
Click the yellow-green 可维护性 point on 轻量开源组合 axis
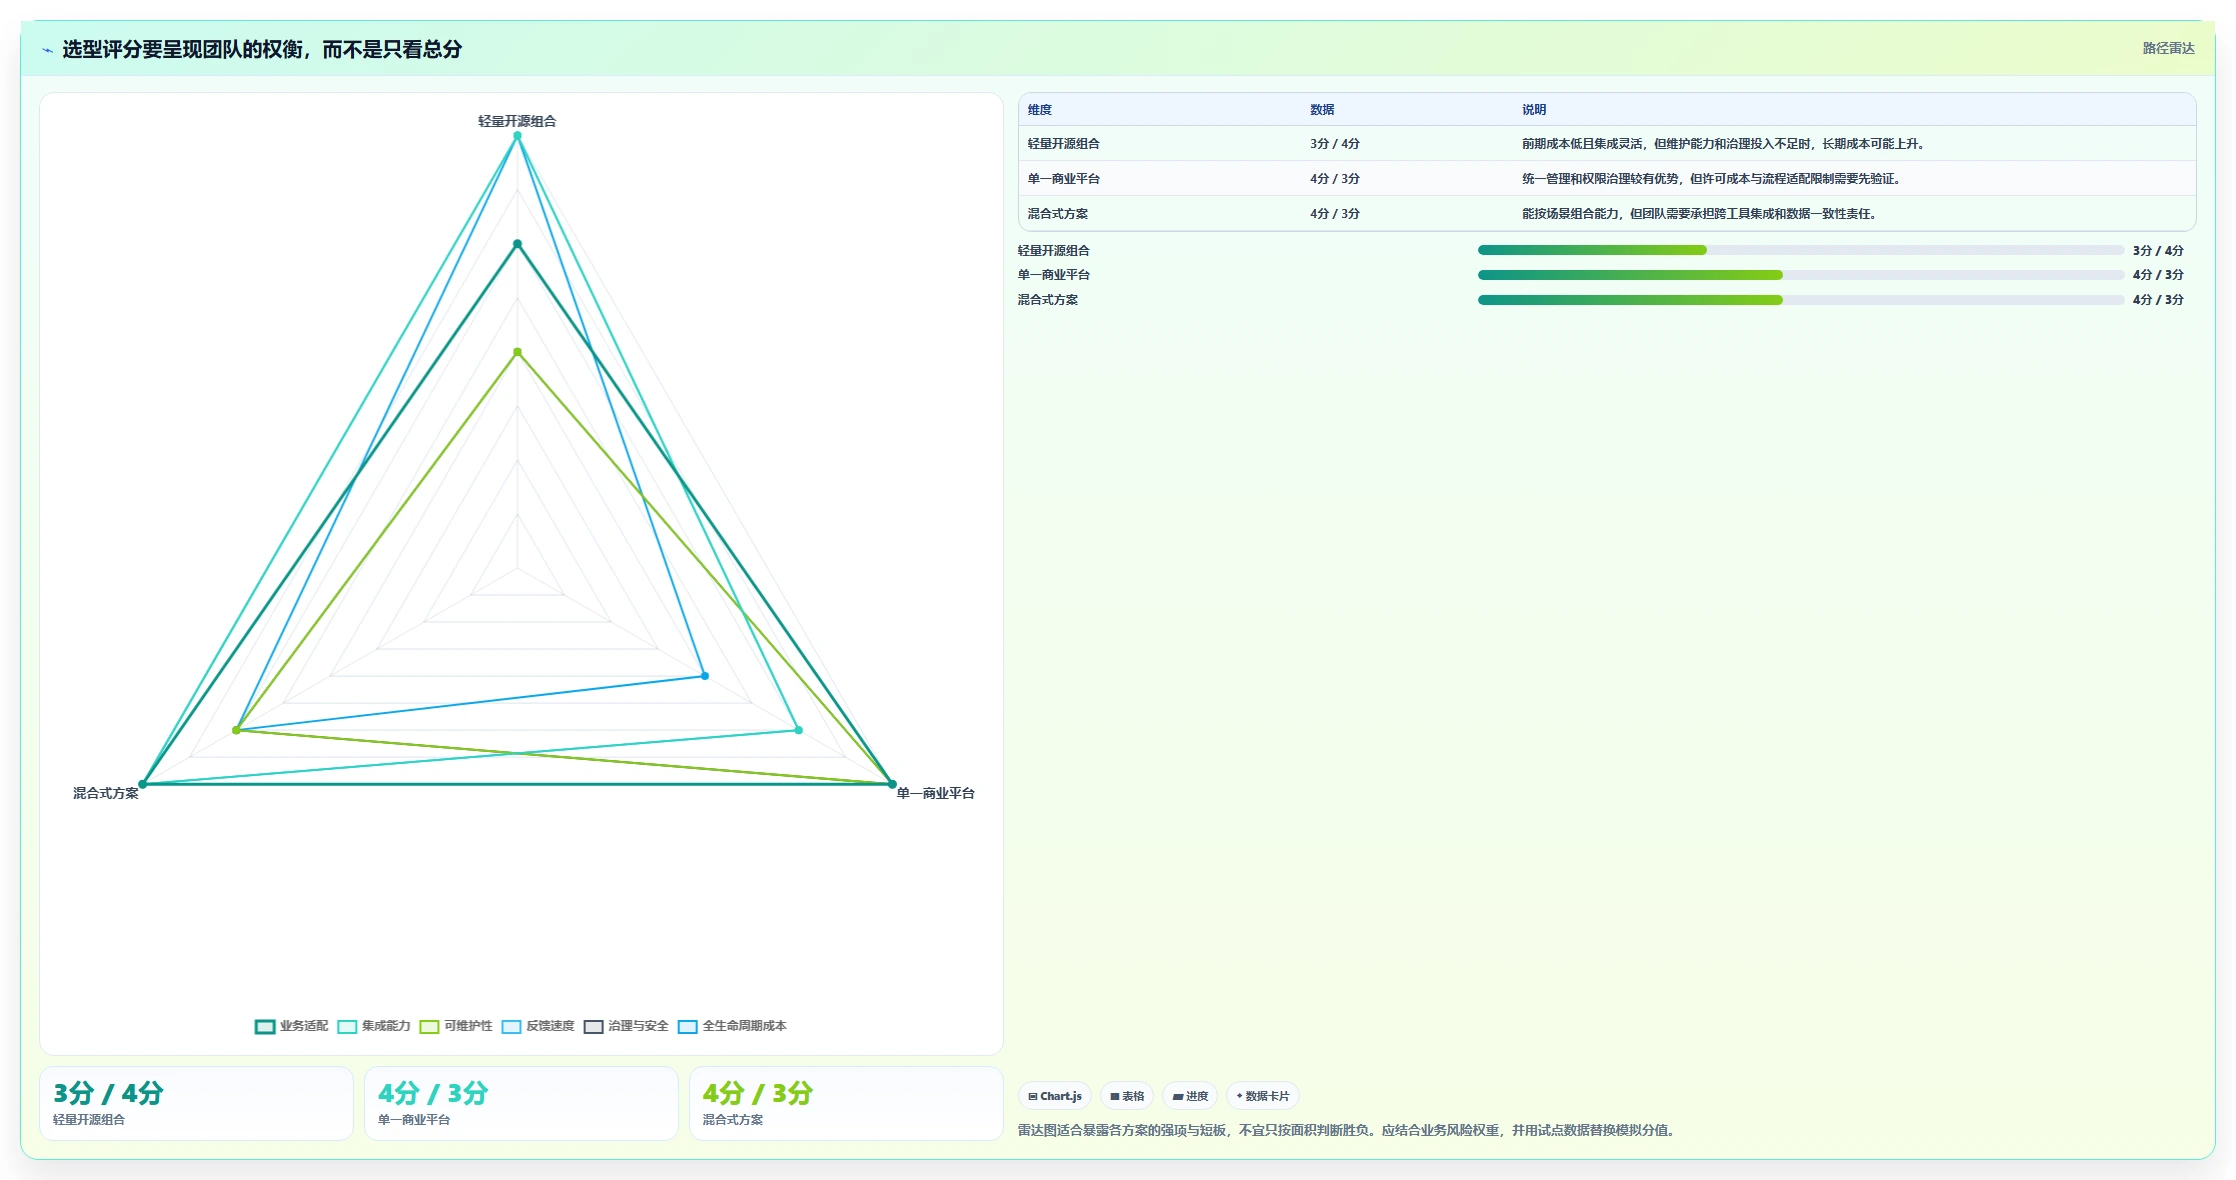(x=517, y=352)
